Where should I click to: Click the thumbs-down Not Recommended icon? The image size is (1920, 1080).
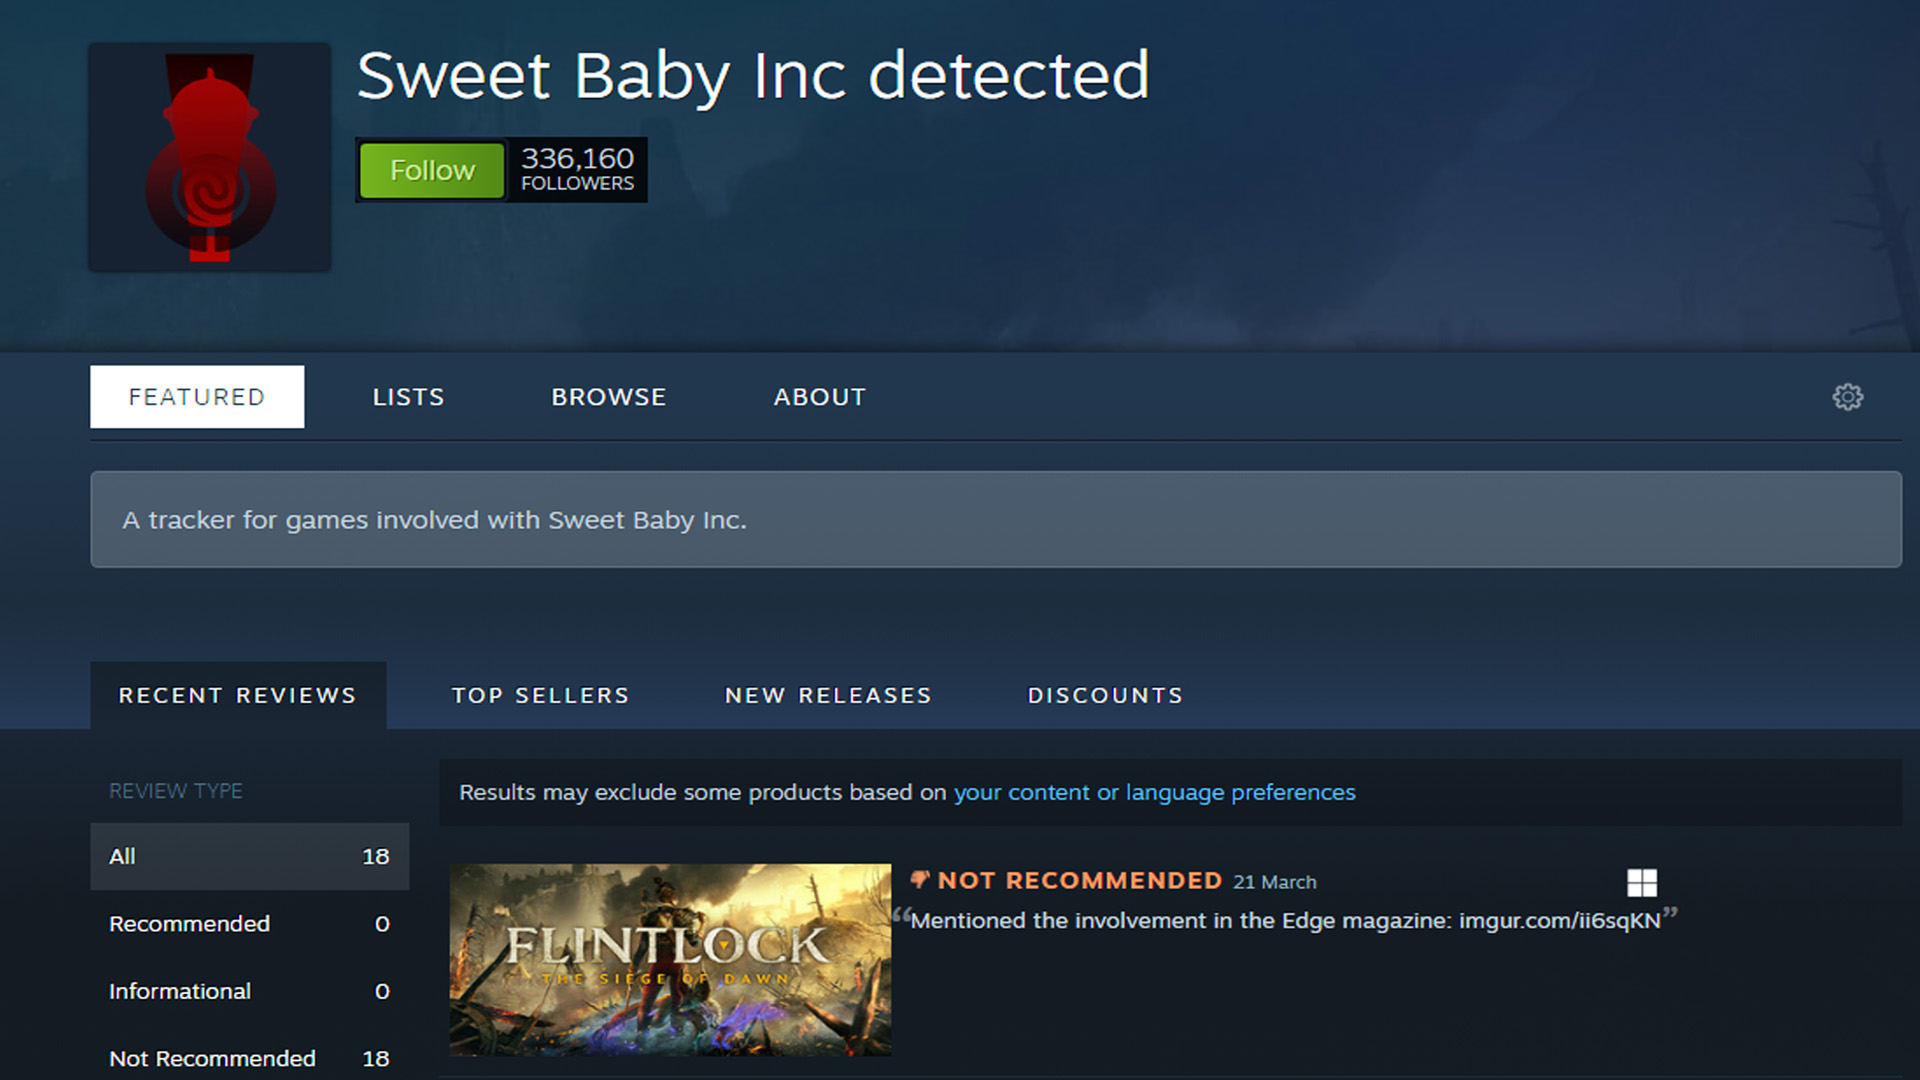coord(920,880)
